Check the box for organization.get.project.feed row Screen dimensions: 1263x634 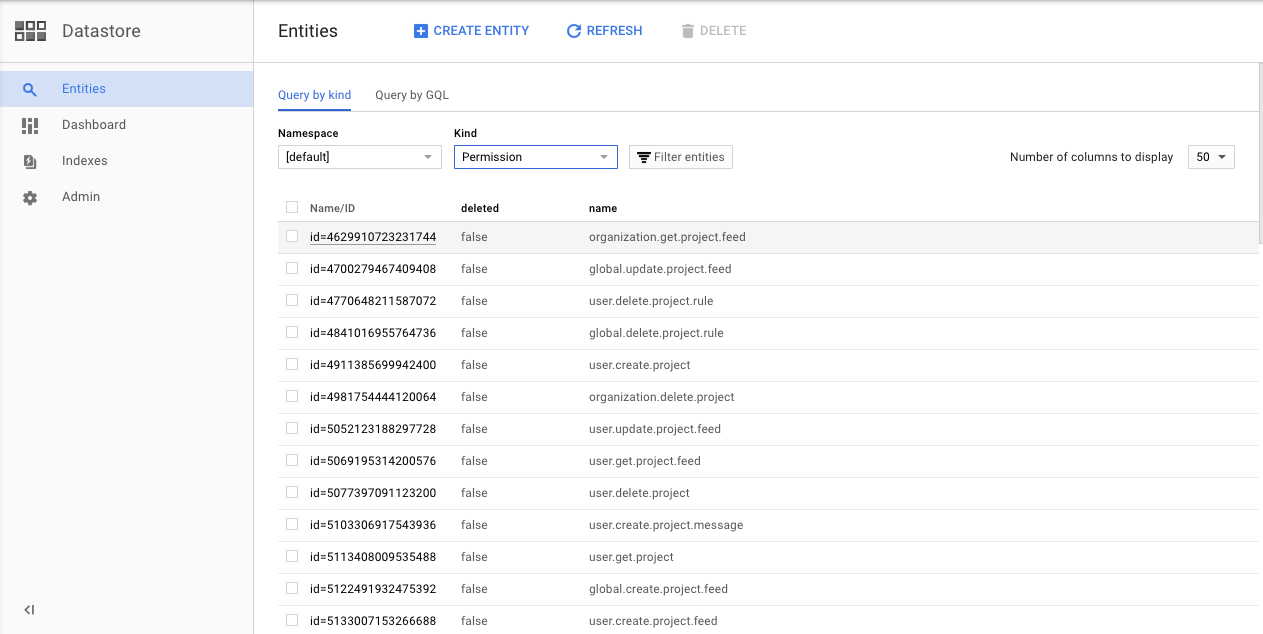(x=292, y=236)
